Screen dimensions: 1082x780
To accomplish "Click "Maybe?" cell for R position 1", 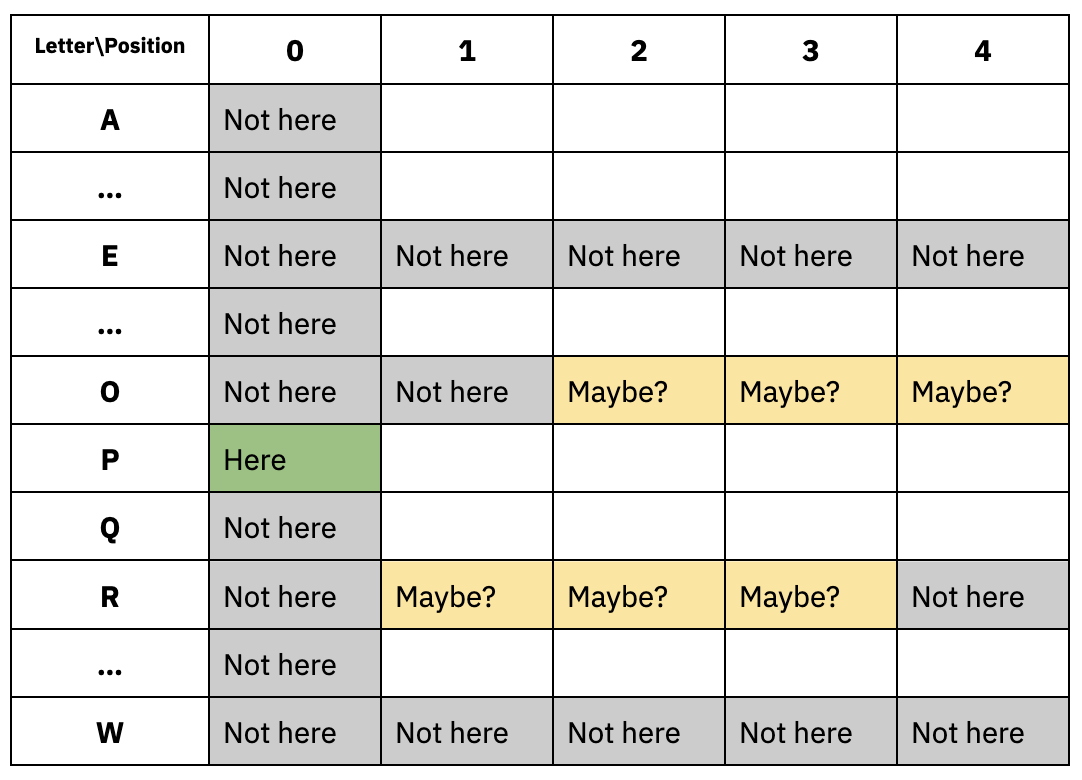I will click(466, 595).
